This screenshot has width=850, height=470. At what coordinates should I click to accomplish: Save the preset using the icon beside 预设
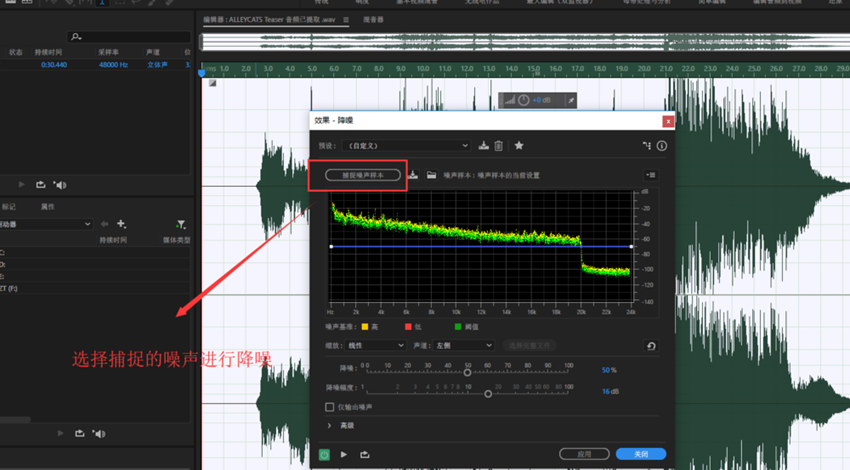click(x=484, y=146)
